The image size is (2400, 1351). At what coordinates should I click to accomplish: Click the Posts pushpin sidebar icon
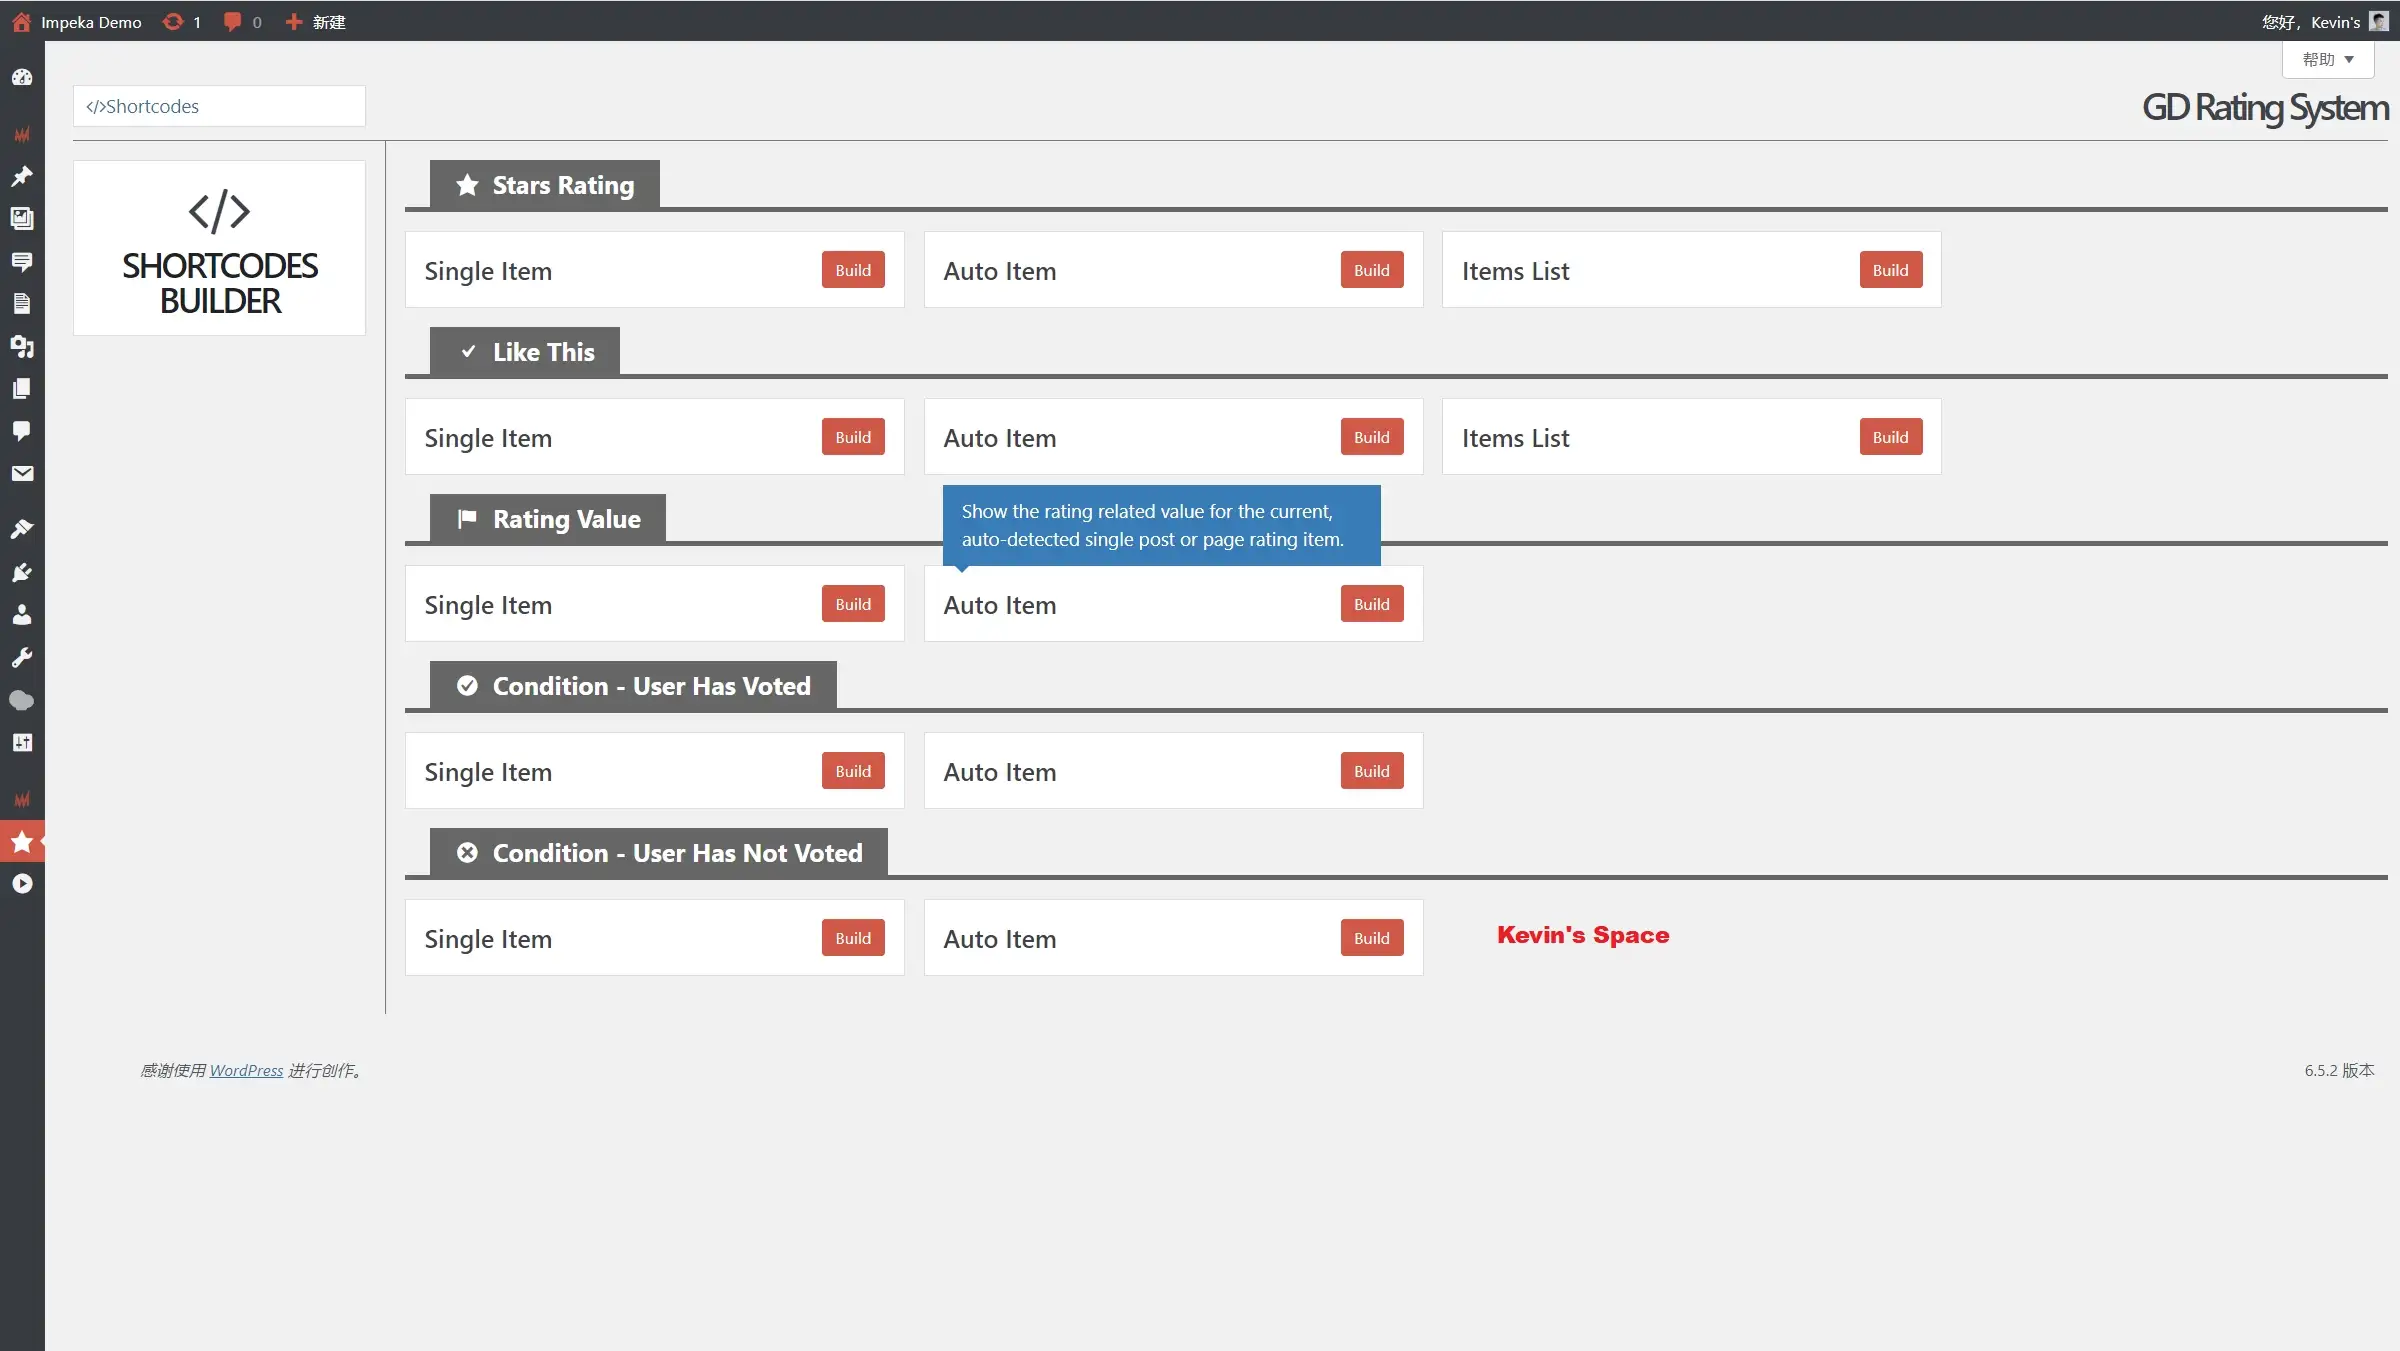click(x=22, y=176)
